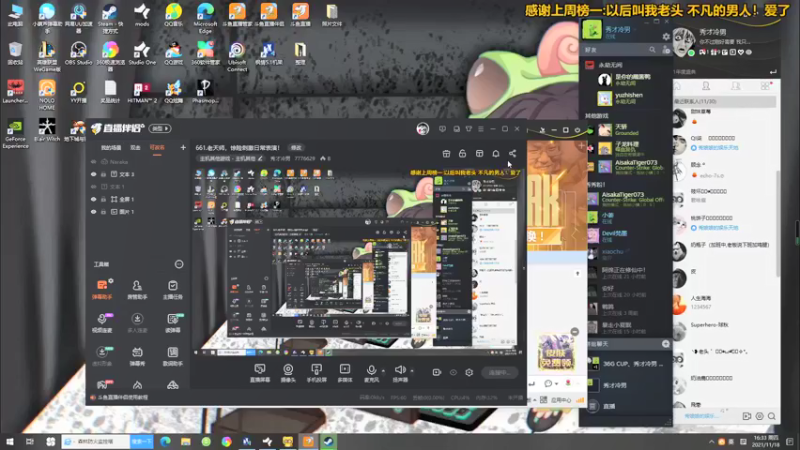Open NOLO HOME desktop shortcut
This screenshot has width=800, height=450.
click(46, 95)
